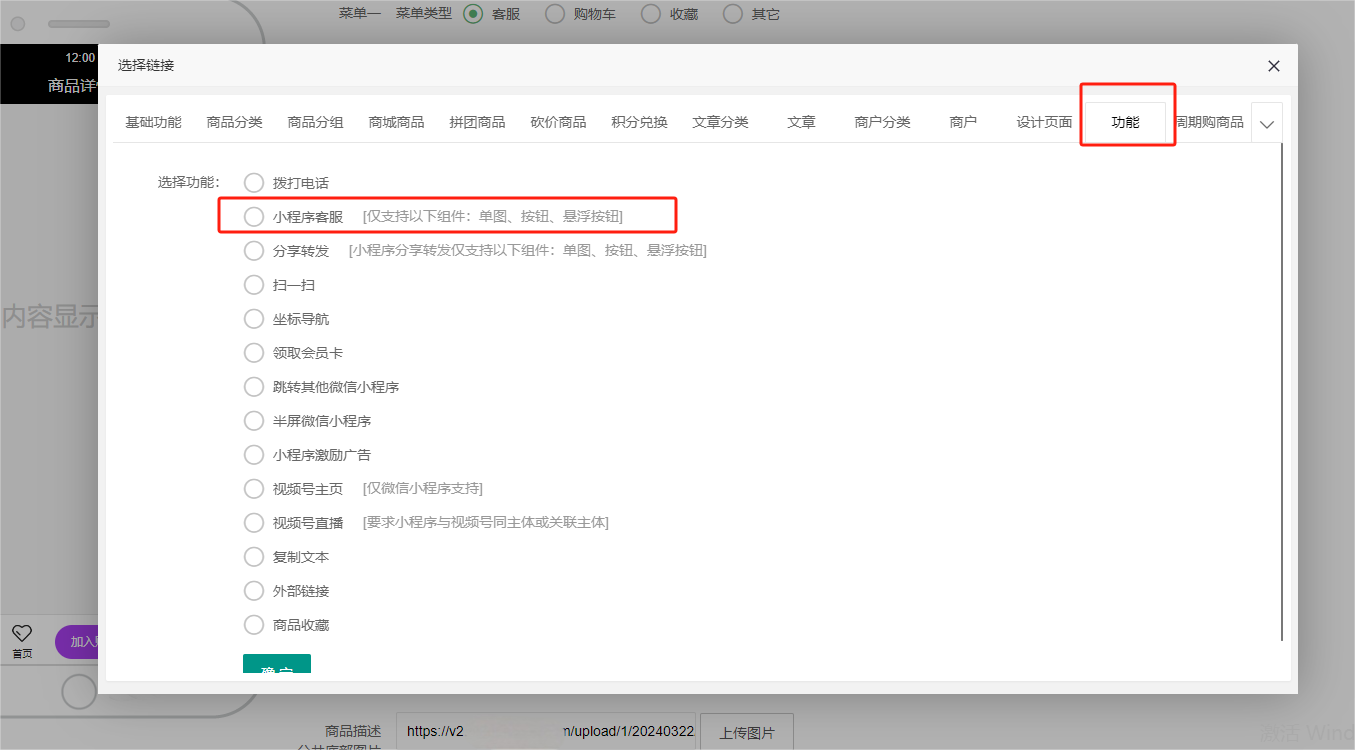1355x750 pixels.
Task: Select the 拨打电话 radio option
Action: pyautogui.click(x=254, y=183)
